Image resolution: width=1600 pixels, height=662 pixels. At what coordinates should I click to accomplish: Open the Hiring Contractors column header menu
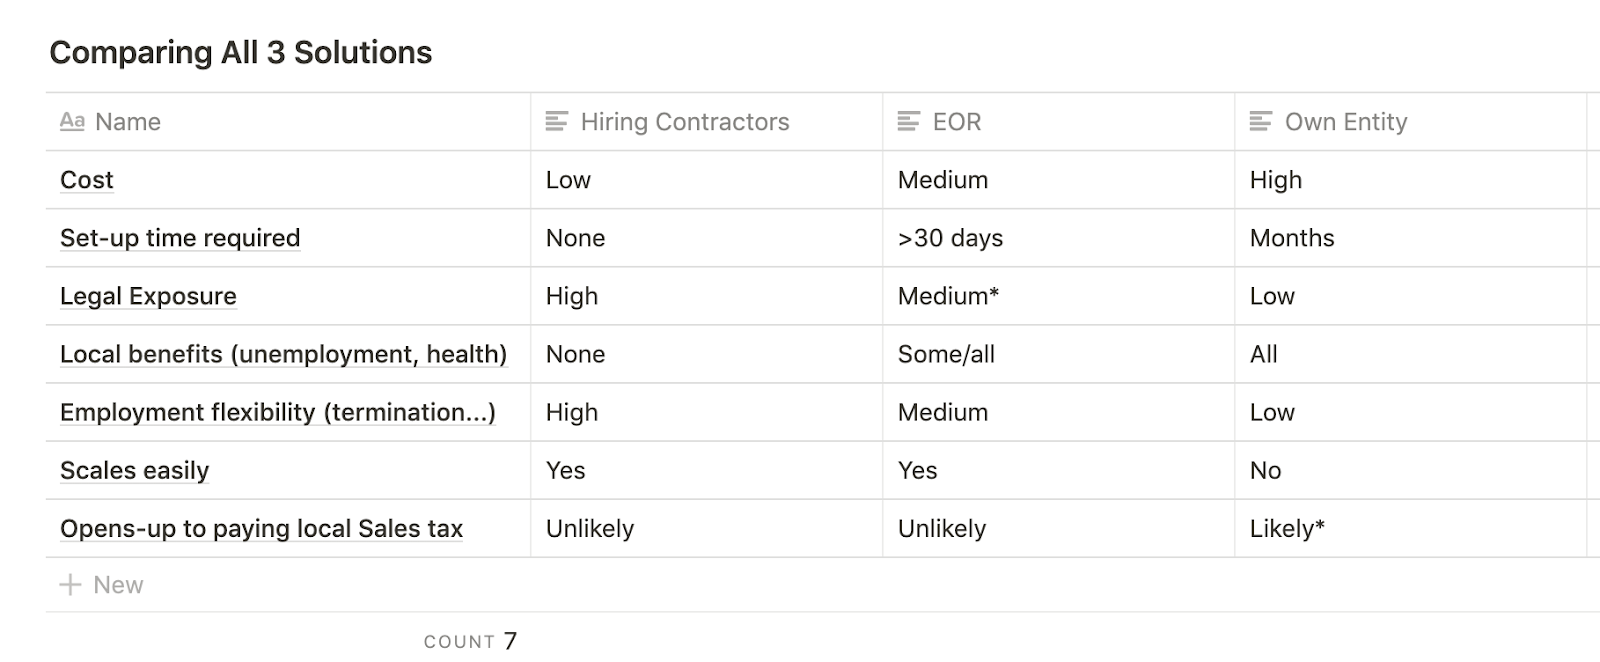(x=685, y=122)
